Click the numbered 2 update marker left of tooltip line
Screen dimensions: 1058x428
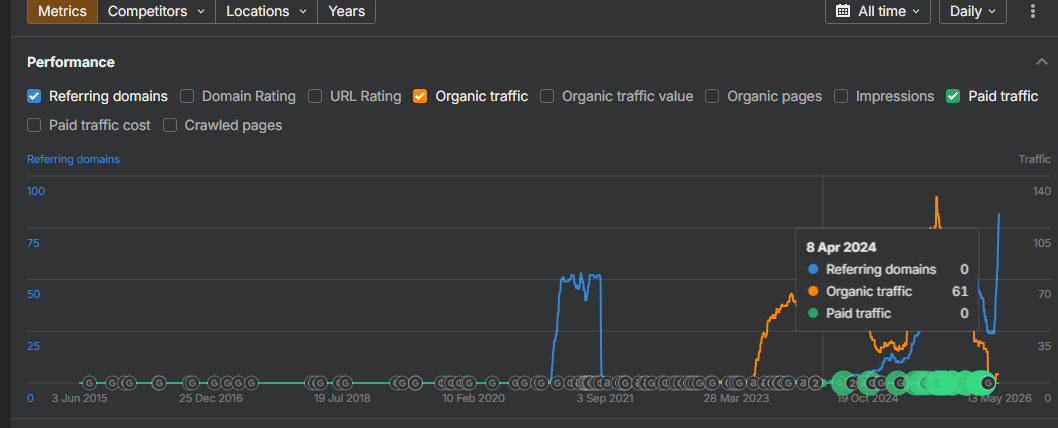tap(816, 383)
